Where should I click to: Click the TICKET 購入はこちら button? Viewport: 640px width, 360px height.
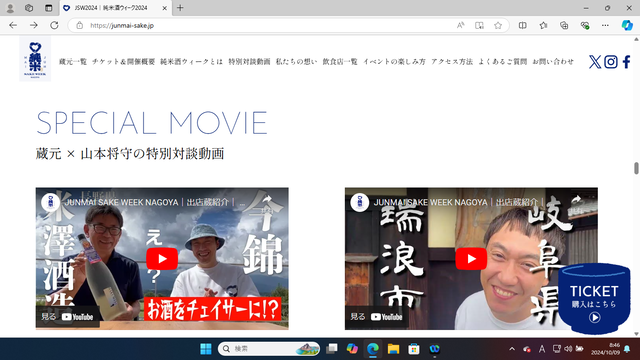tap(594, 299)
